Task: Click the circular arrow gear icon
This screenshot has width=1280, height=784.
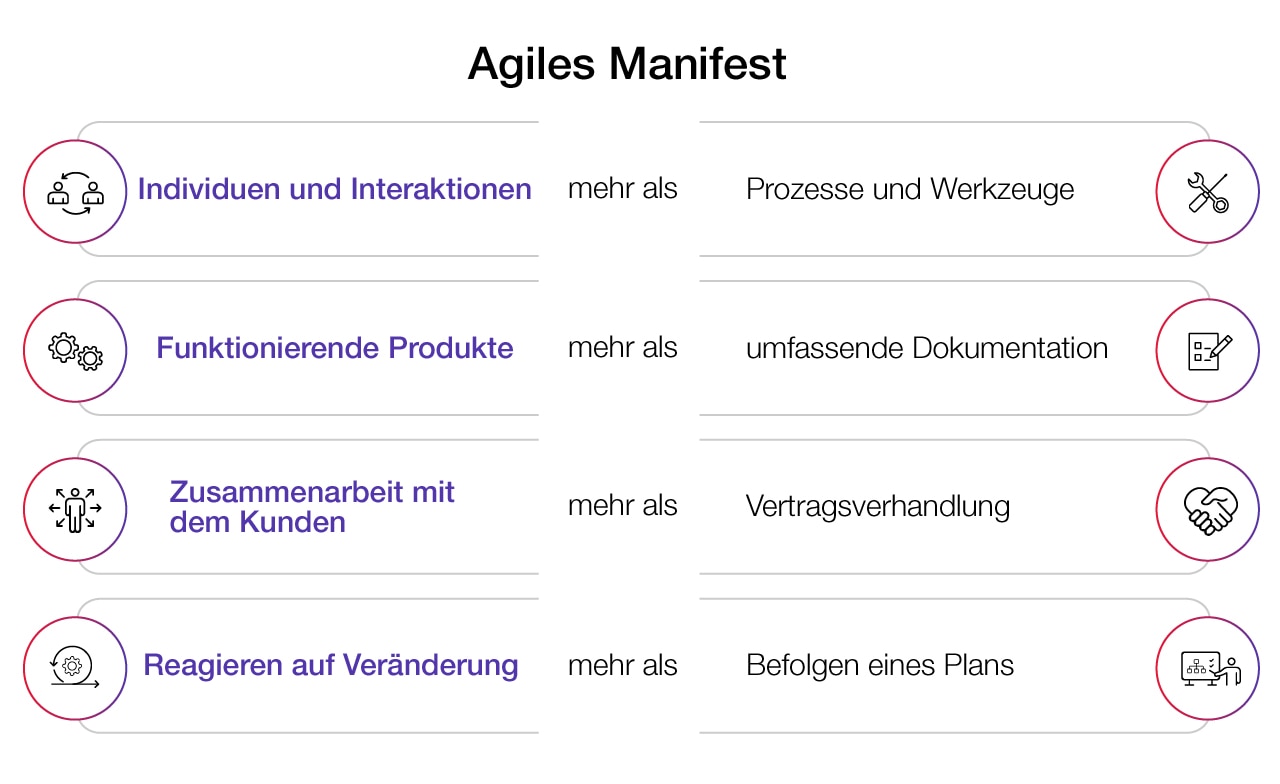Action: coord(75,667)
